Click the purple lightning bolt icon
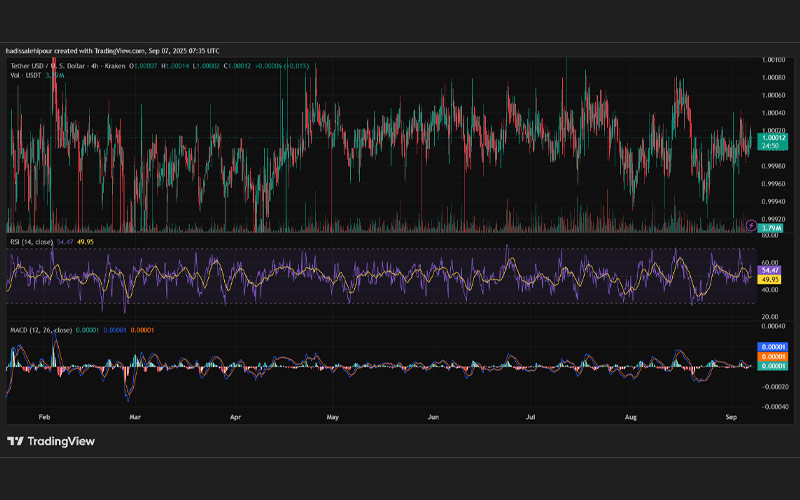 (751, 226)
